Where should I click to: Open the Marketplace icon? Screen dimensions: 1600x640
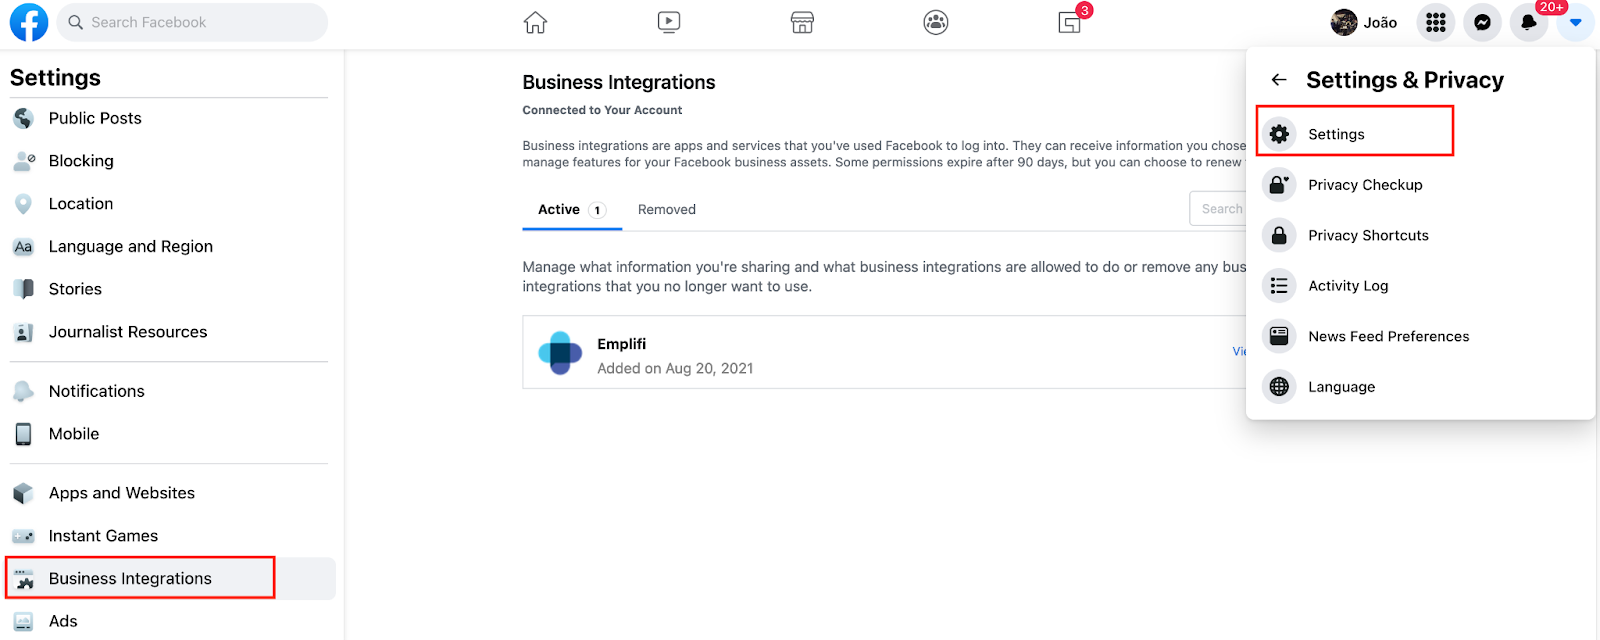802,22
